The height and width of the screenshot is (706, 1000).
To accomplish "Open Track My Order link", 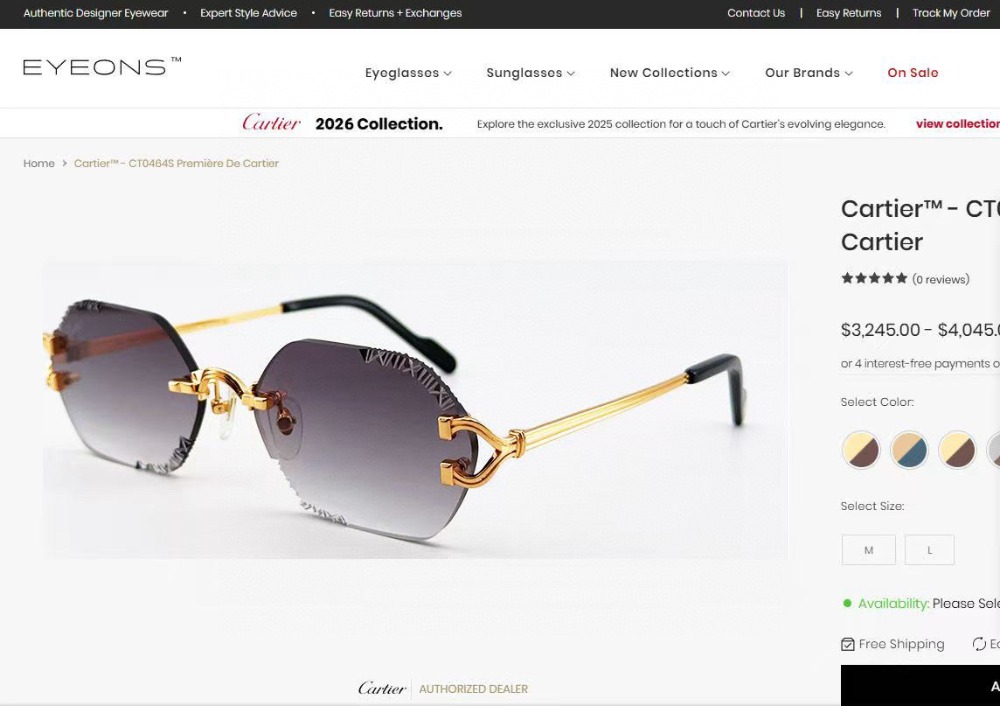I will pos(951,13).
